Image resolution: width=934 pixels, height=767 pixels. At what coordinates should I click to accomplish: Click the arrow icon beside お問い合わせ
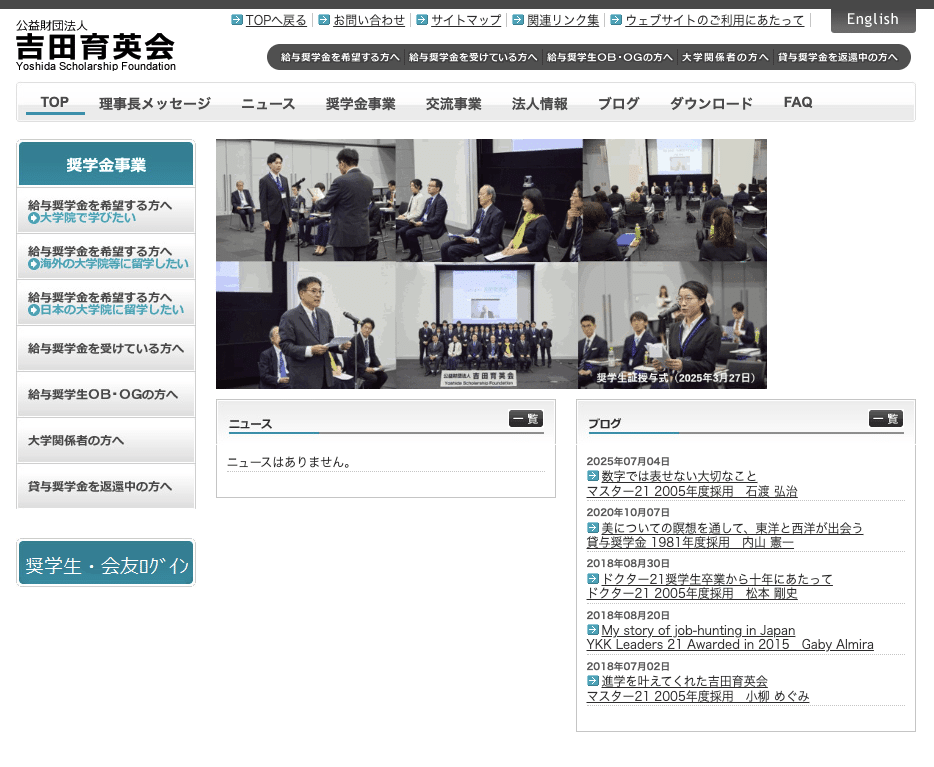[324, 20]
